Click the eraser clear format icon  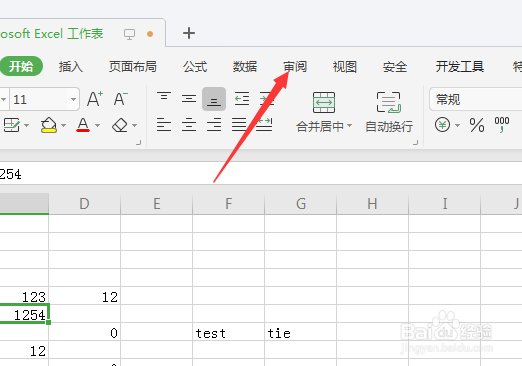120,125
